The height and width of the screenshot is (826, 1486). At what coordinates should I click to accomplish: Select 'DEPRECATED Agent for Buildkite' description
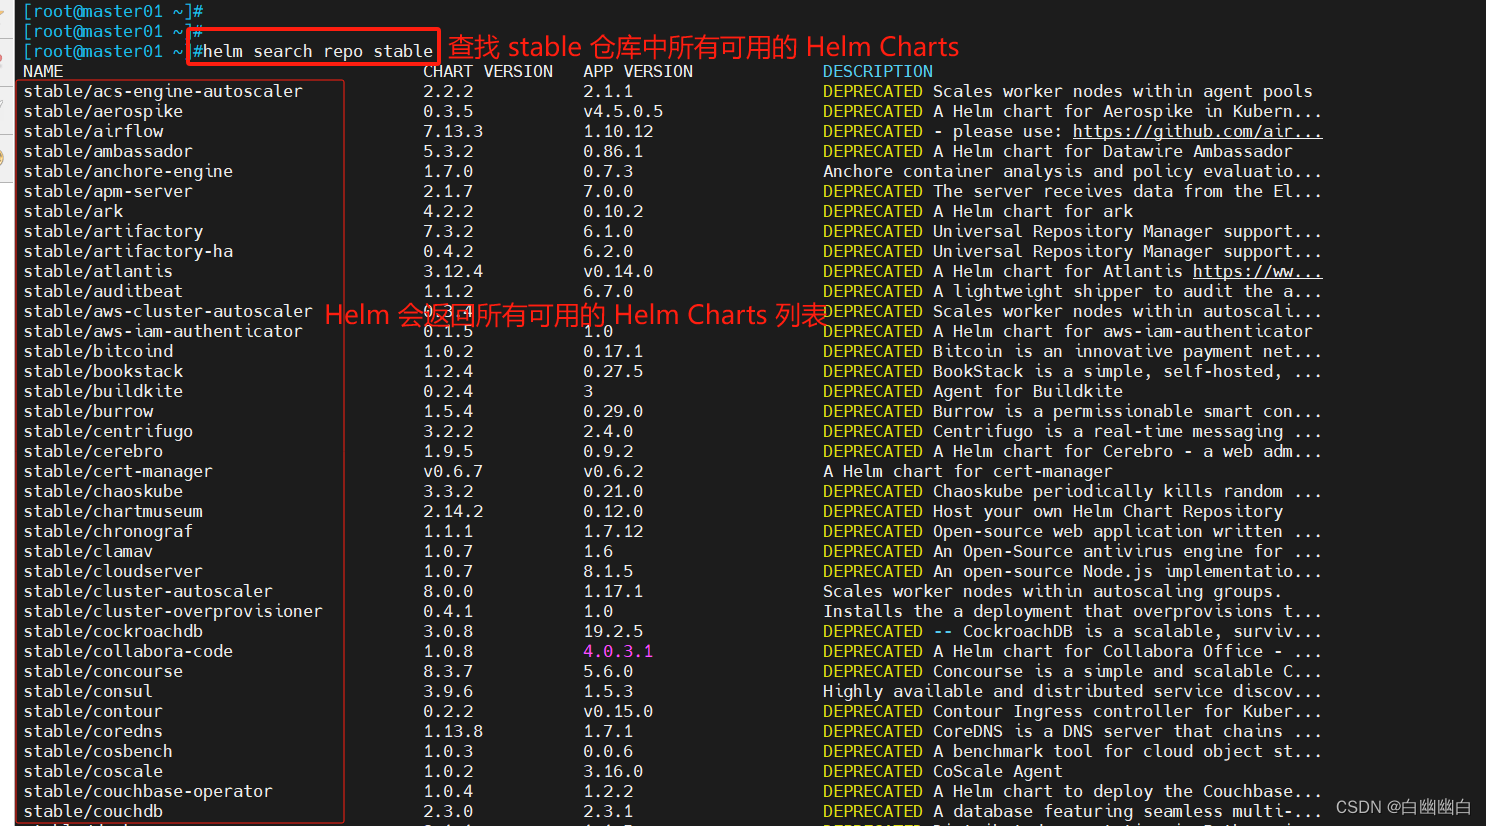pos(972,391)
